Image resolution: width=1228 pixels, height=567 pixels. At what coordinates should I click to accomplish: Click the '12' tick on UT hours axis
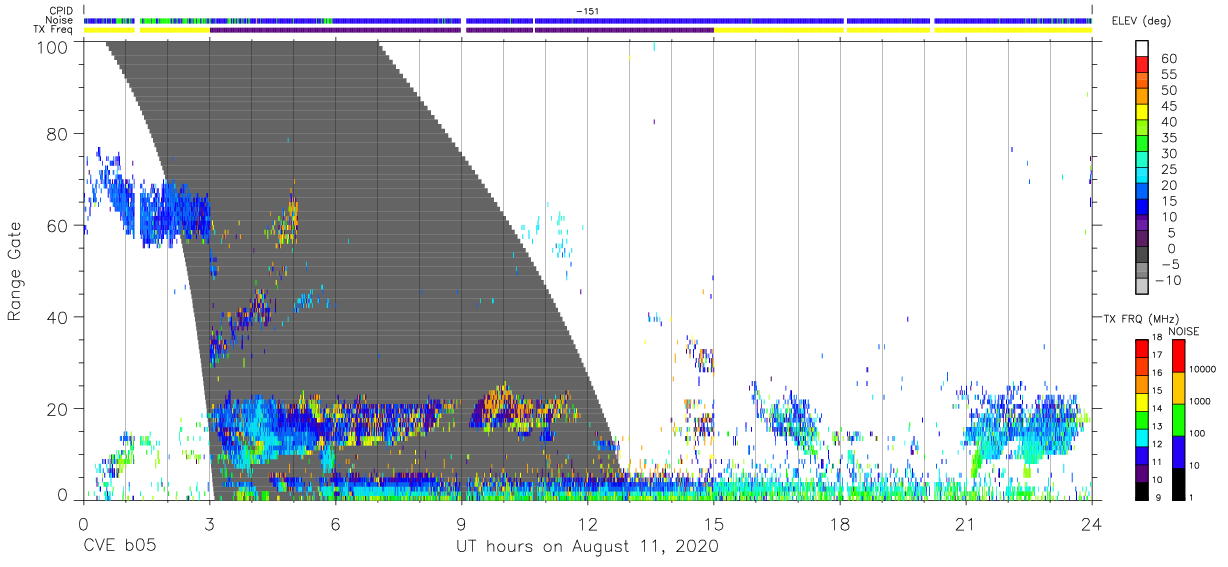[x=588, y=524]
